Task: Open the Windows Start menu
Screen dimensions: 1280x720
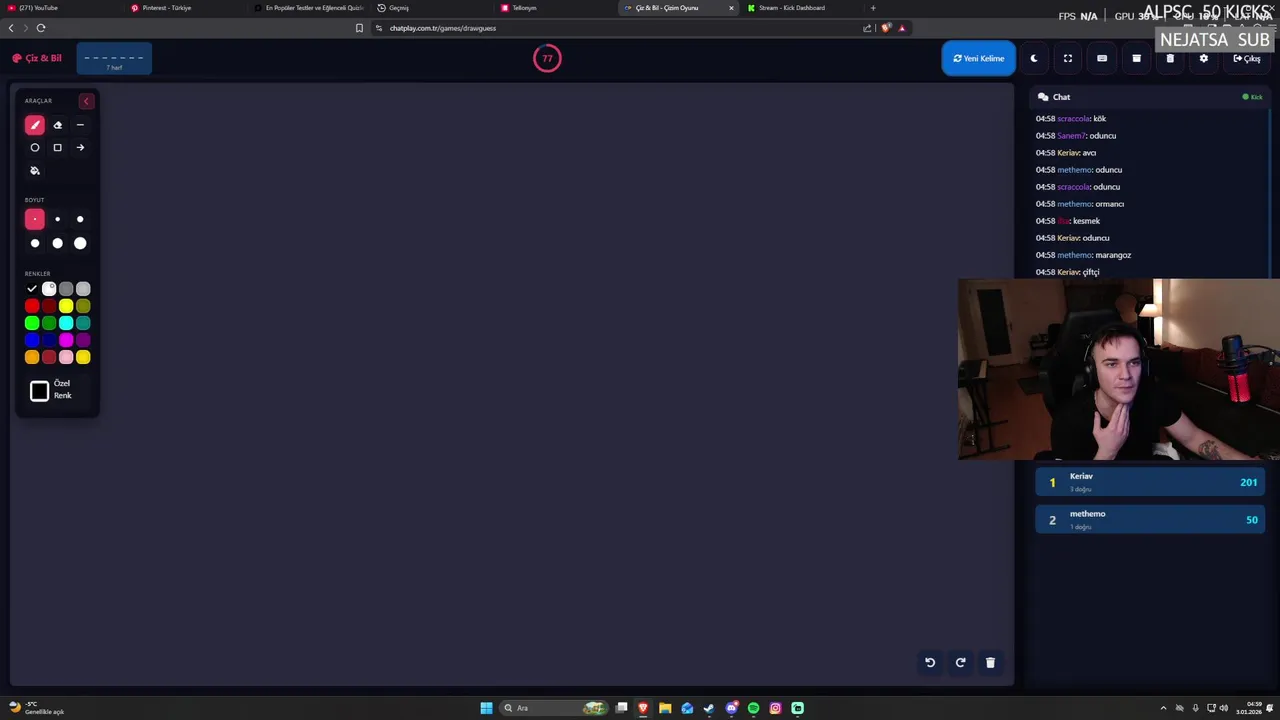Action: click(486, 708)
